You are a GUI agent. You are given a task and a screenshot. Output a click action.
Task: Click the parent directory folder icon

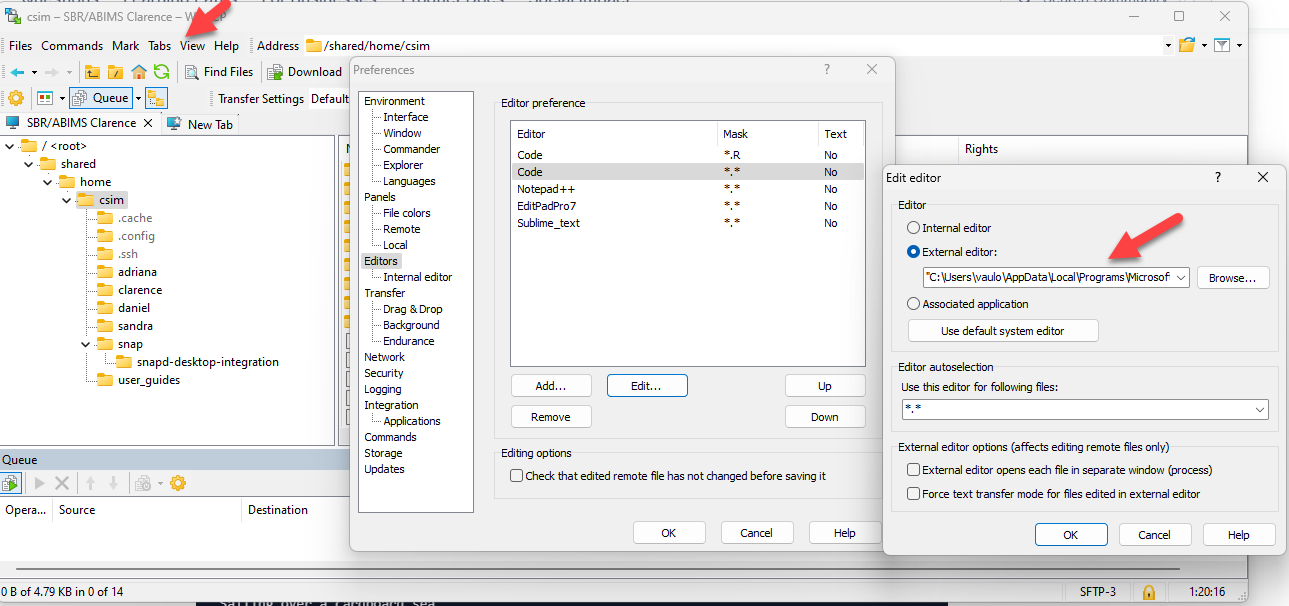pyautogui.click(x=93, y=72)
